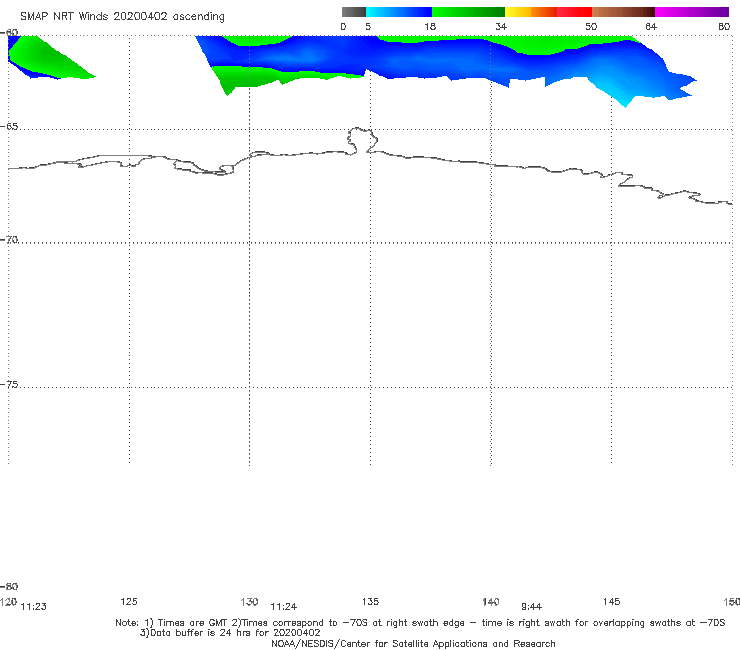Screen dimensions: 740x650
Task: Click the coastline peninsula near longitude 135
Action: coord(362,140)
